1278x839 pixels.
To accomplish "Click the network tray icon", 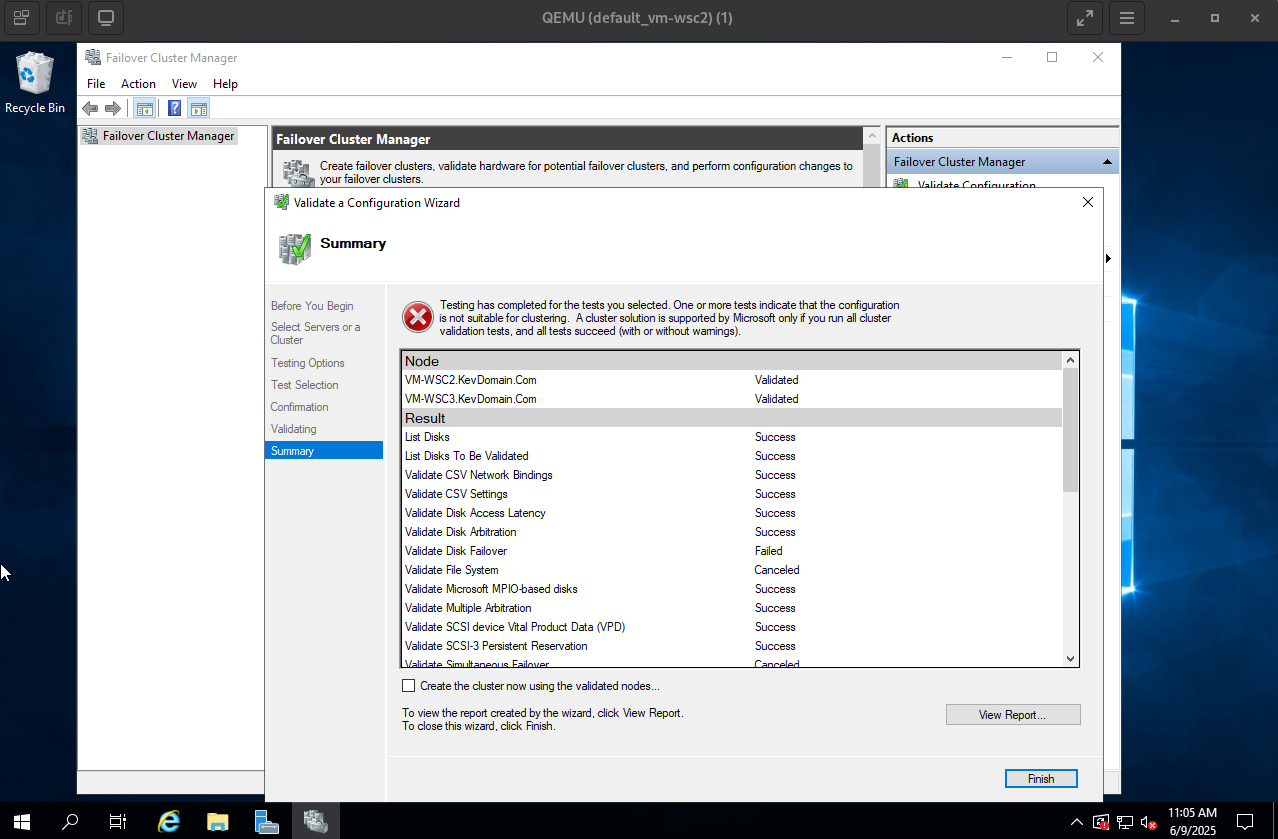I will coord(1125,822).
